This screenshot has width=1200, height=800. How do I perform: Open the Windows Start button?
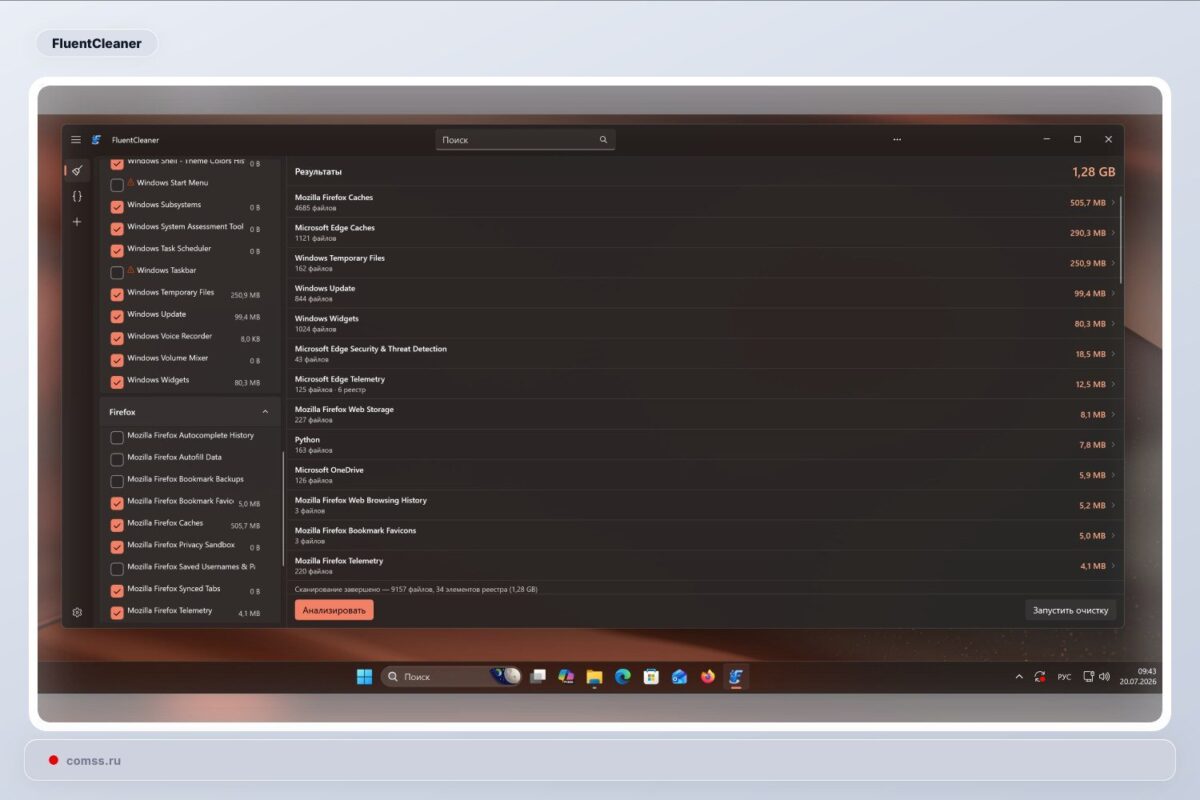[364, 677]
